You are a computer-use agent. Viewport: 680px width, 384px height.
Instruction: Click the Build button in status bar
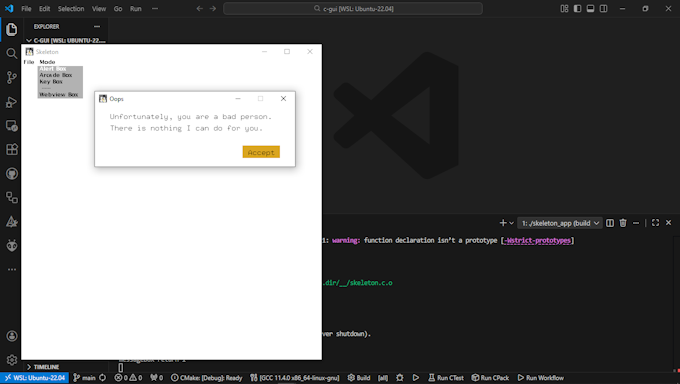(x=359, y=378)
